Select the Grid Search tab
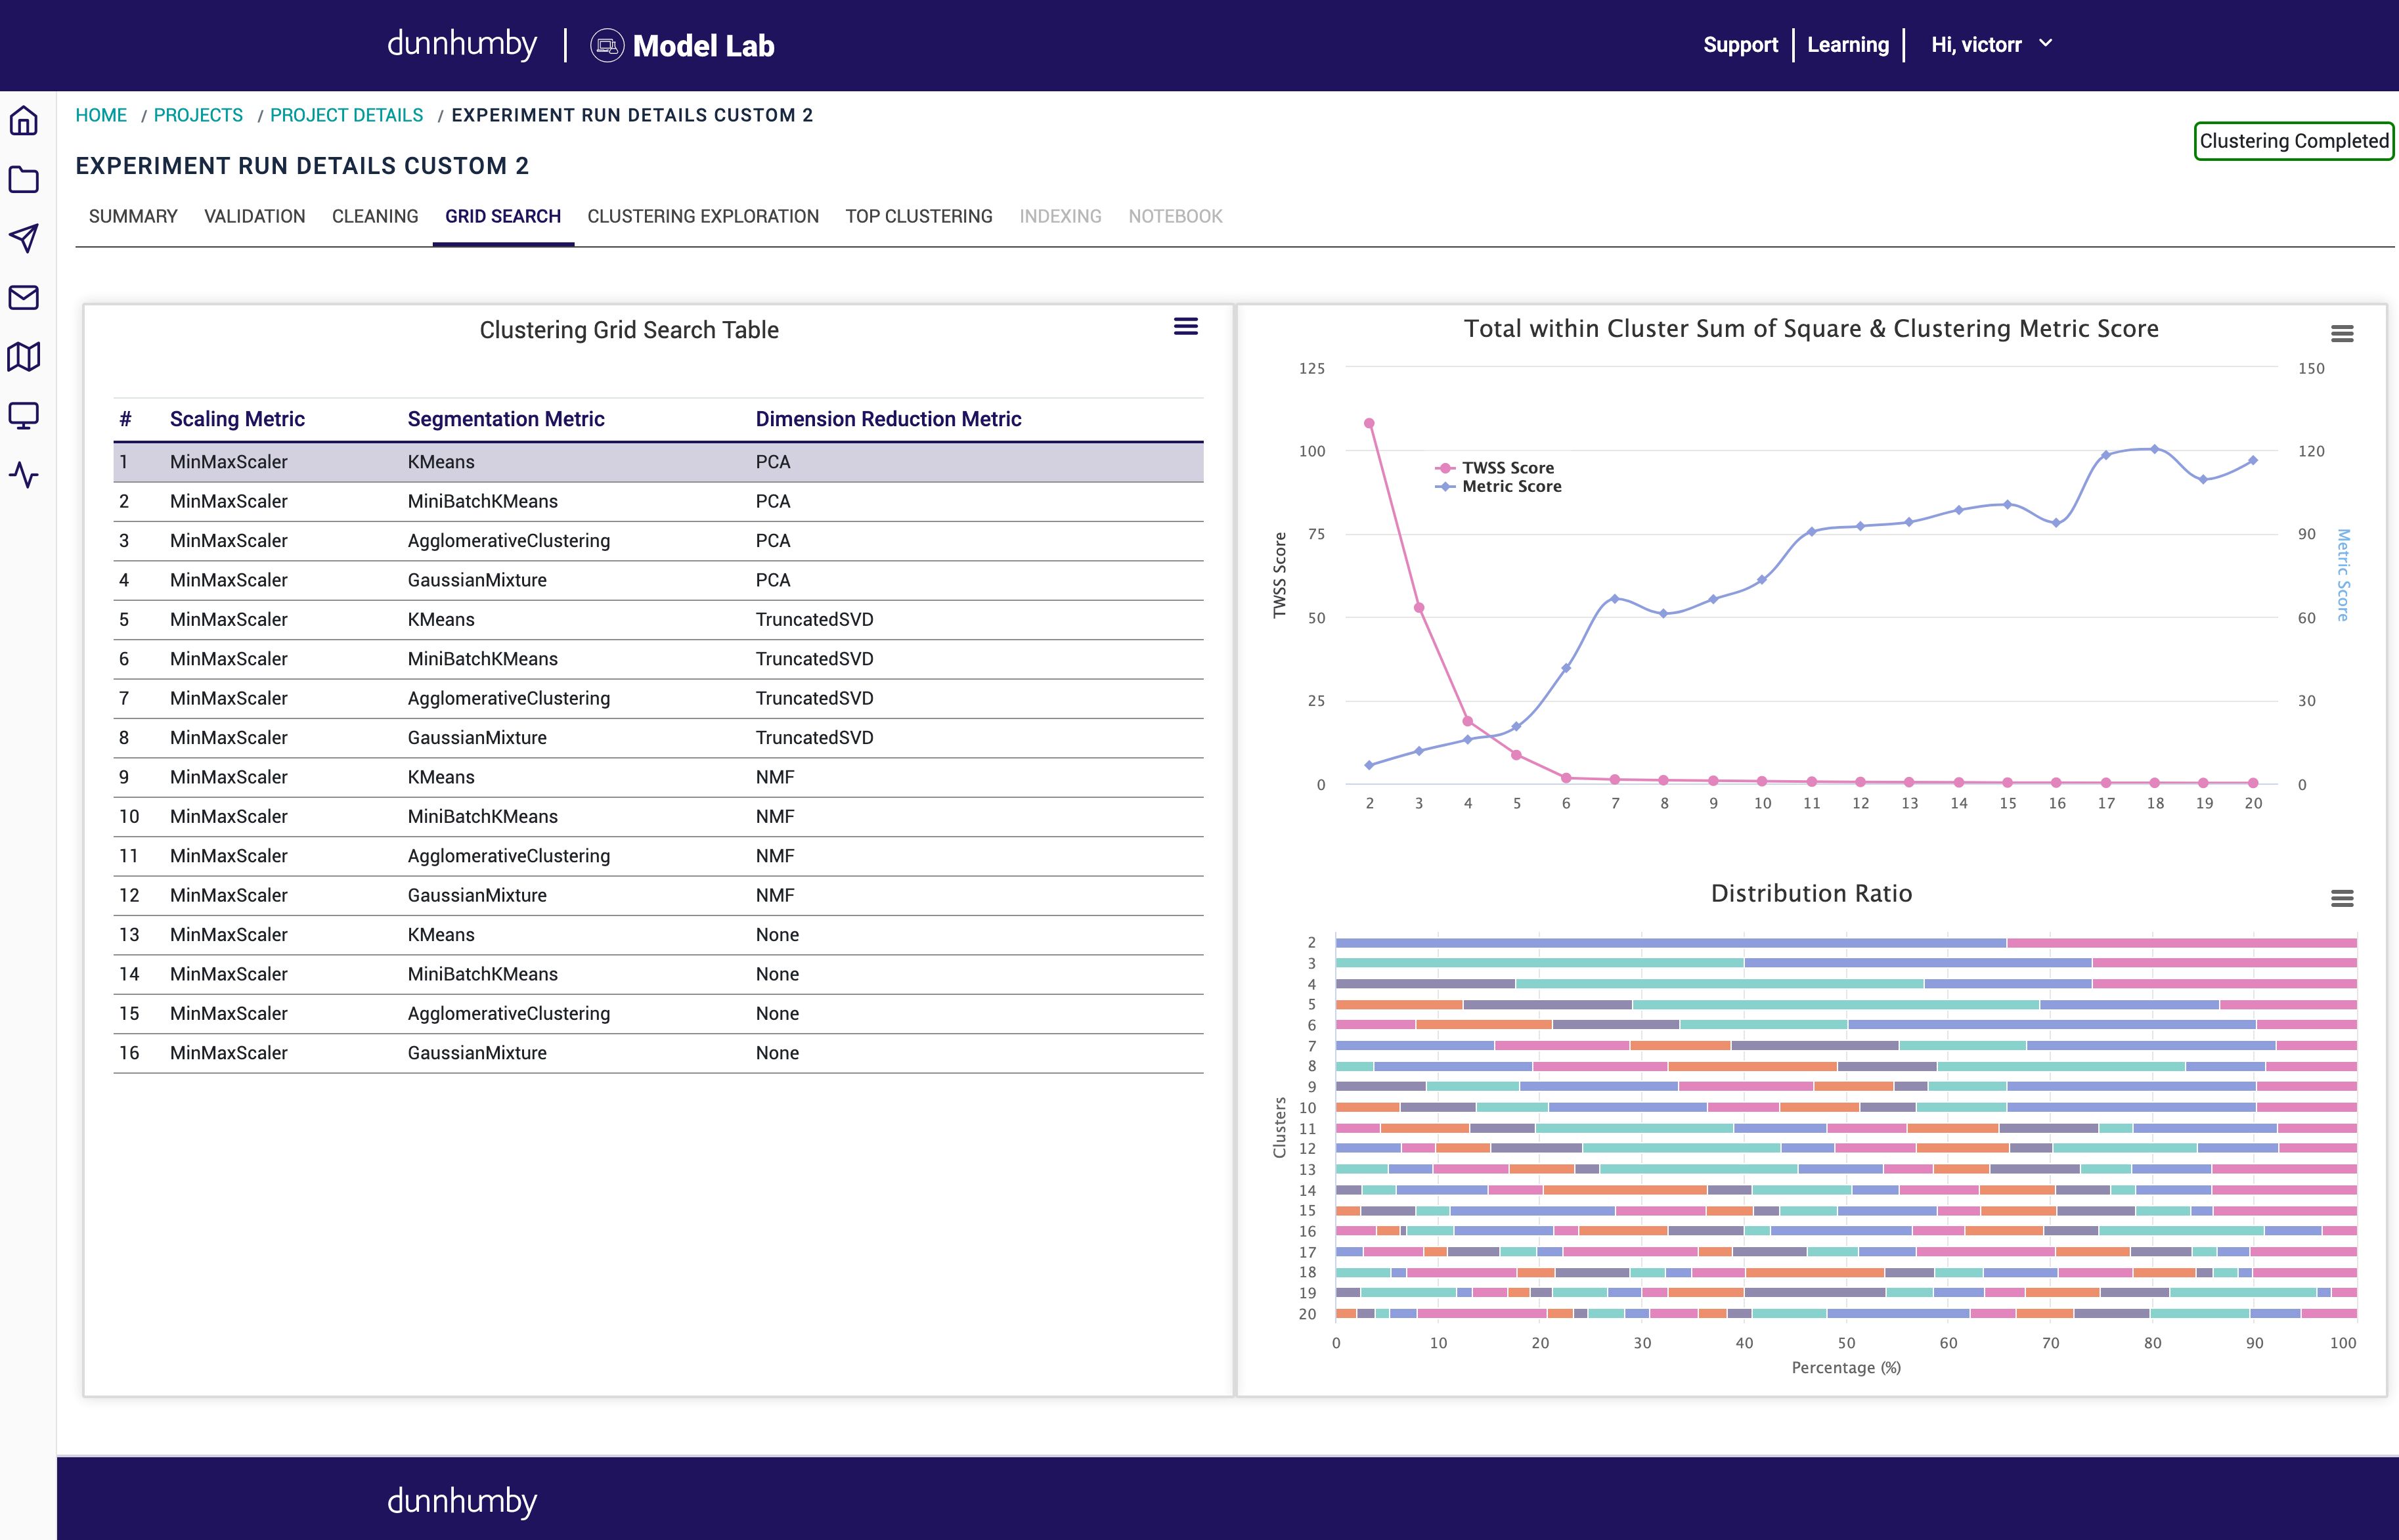The height and width of the screenshot is (1540, 2399). [x=503, y=216]
